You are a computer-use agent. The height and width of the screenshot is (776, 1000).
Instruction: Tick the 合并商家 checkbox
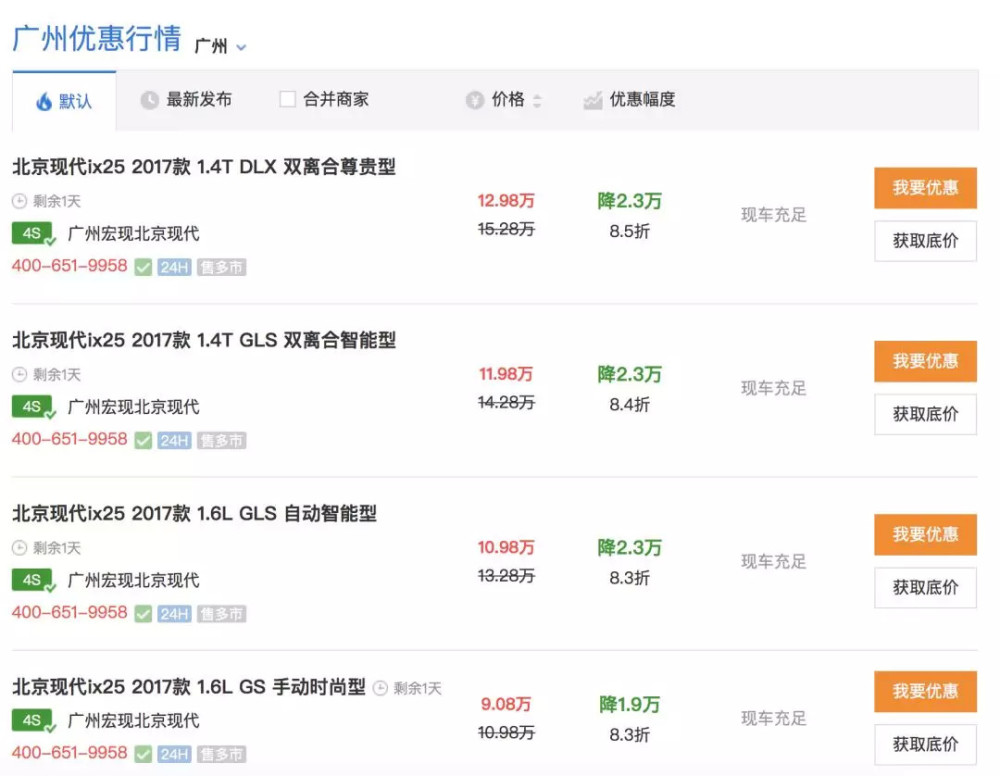288,100
